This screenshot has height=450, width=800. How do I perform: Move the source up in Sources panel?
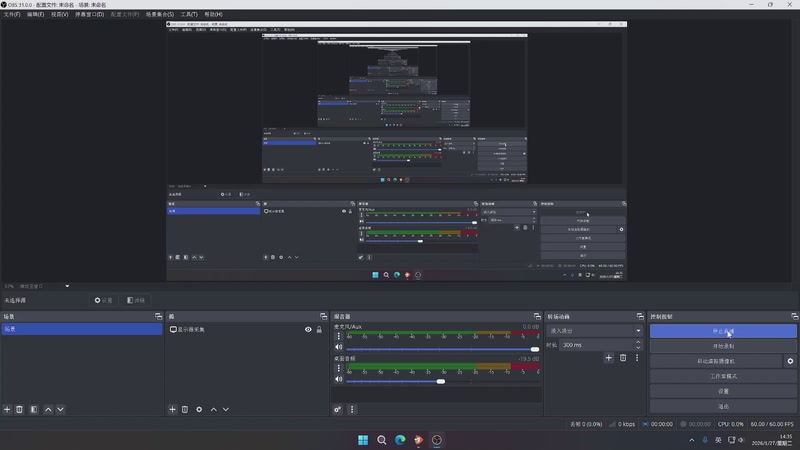(x=214, y=409)
